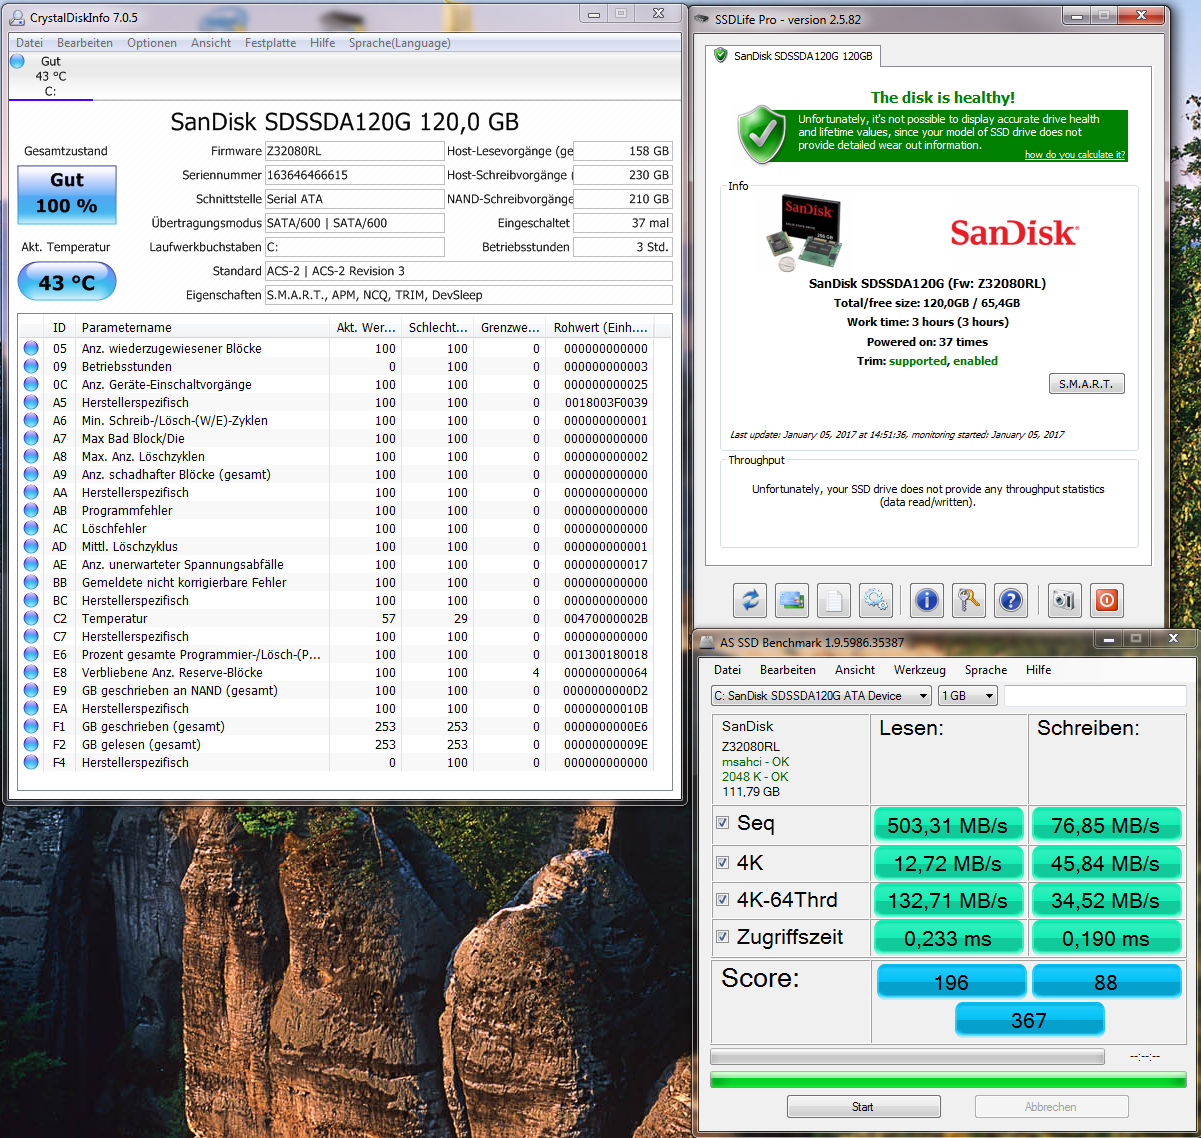Screen dimensions: 1201x1138
Task: Click status orb of row 05 reallocated blocks
Action: [31, 348]
